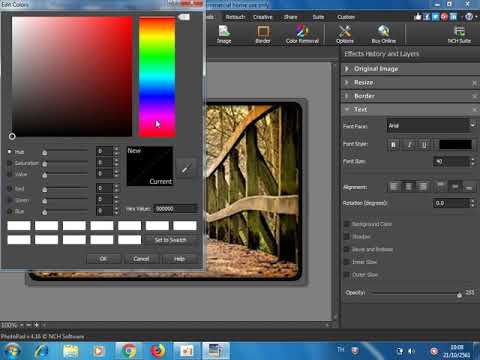Open the NCH Suite icon
Screen dimensions: 480x360
pos(459,34)
